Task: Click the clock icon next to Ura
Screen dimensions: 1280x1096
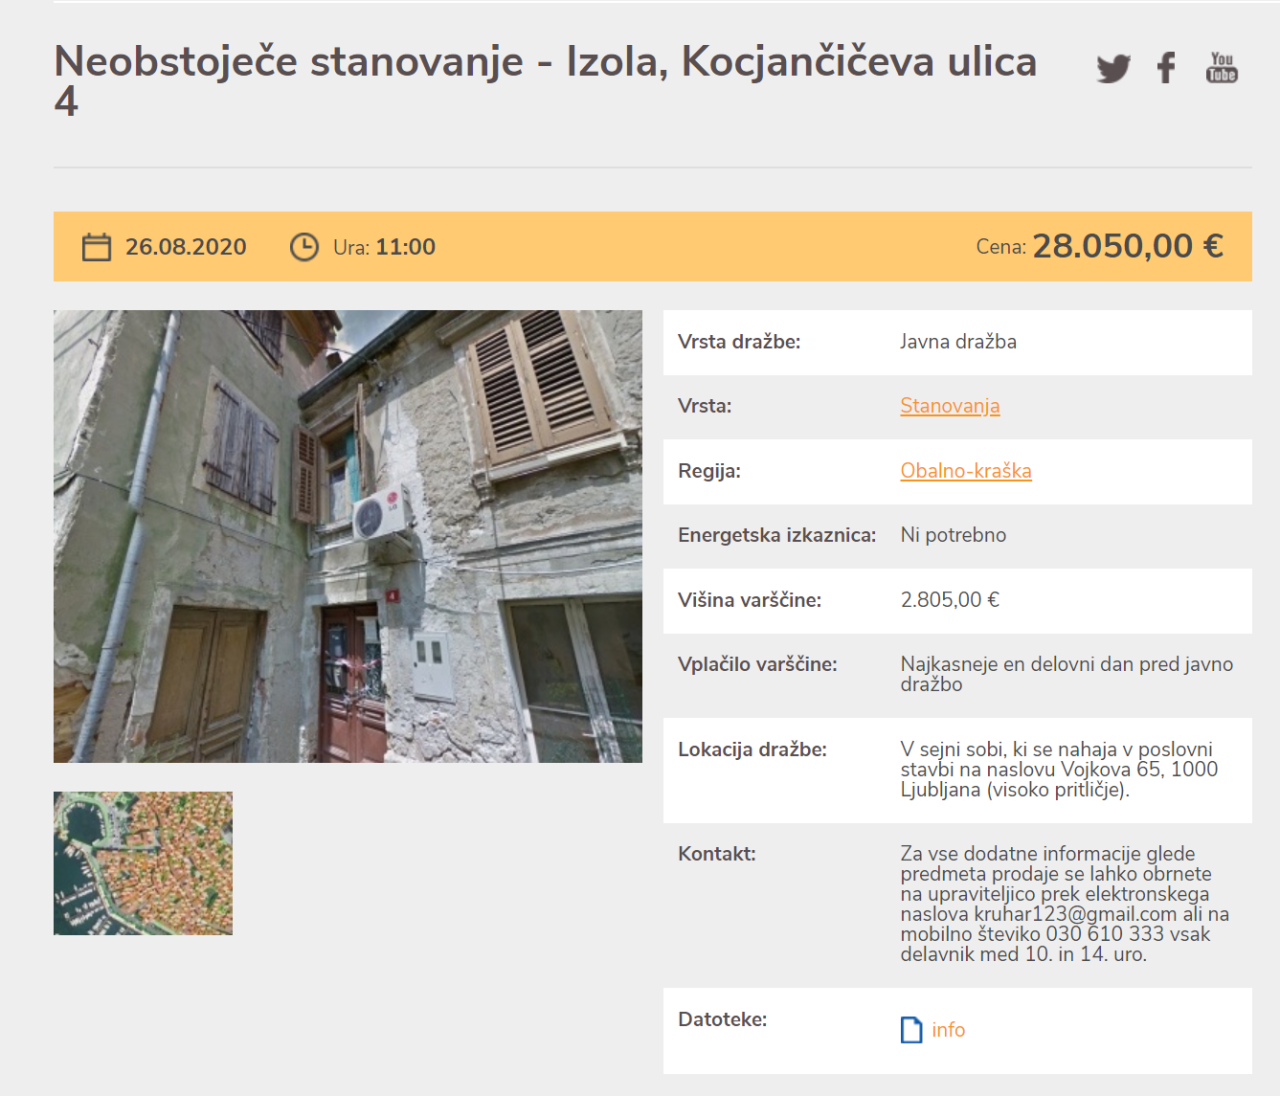Action: coord(304,247)
